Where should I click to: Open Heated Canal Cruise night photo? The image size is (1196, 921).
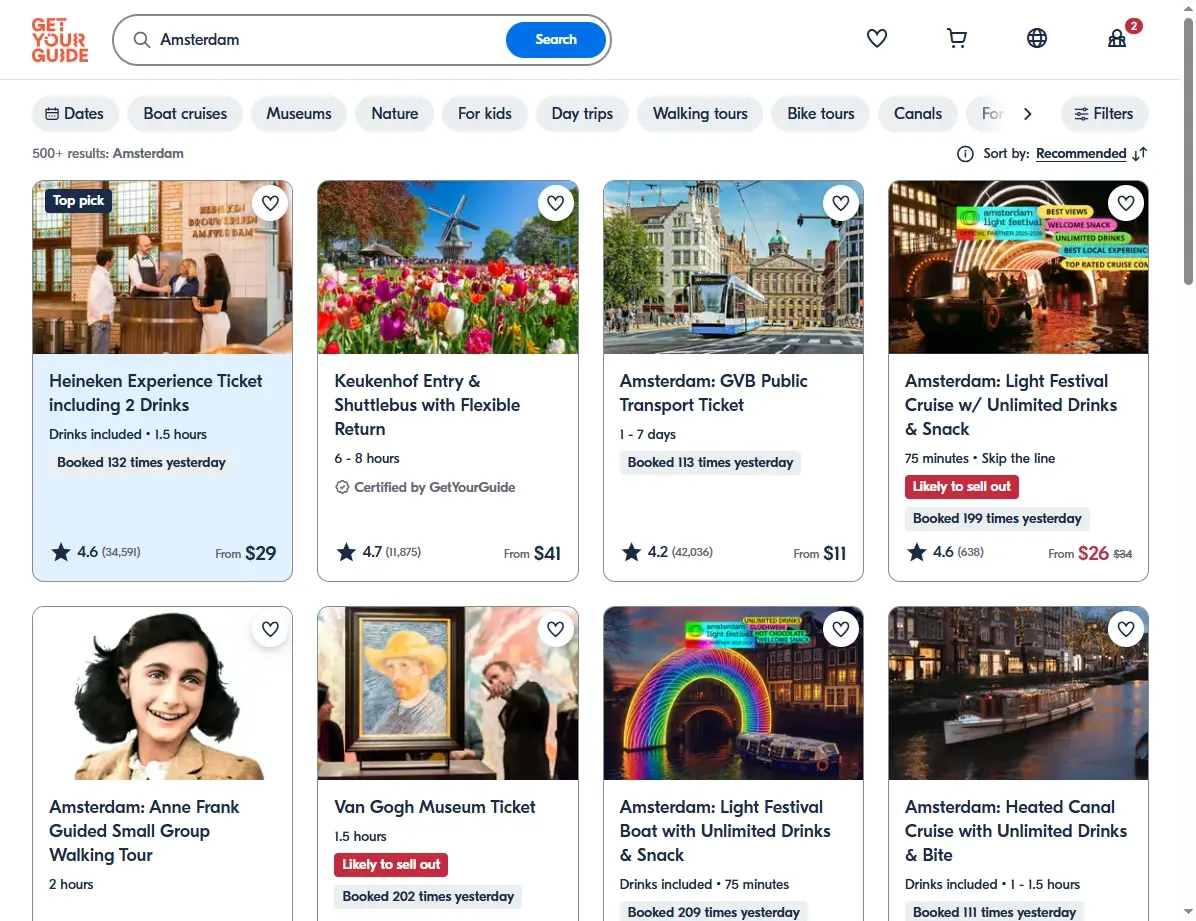tap(1018, 693)
